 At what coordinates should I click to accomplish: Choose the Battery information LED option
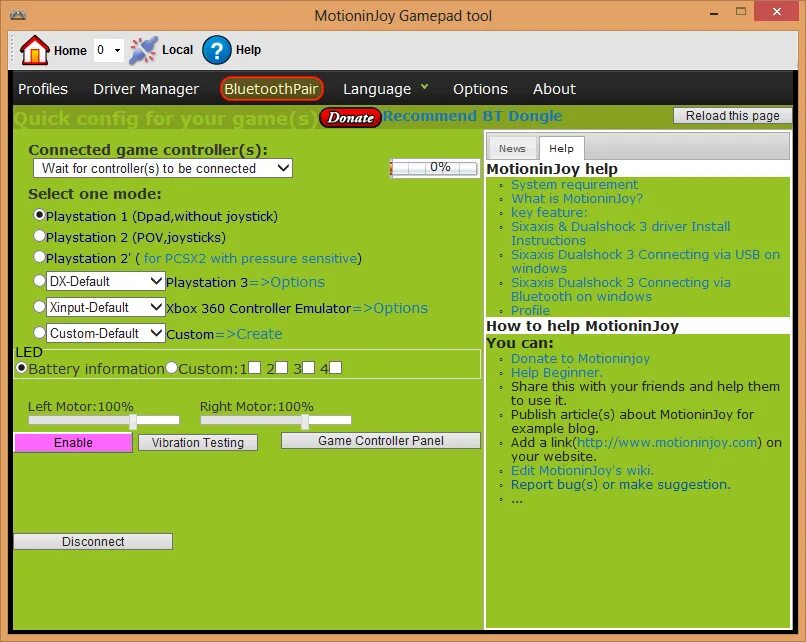pos(21,368)
